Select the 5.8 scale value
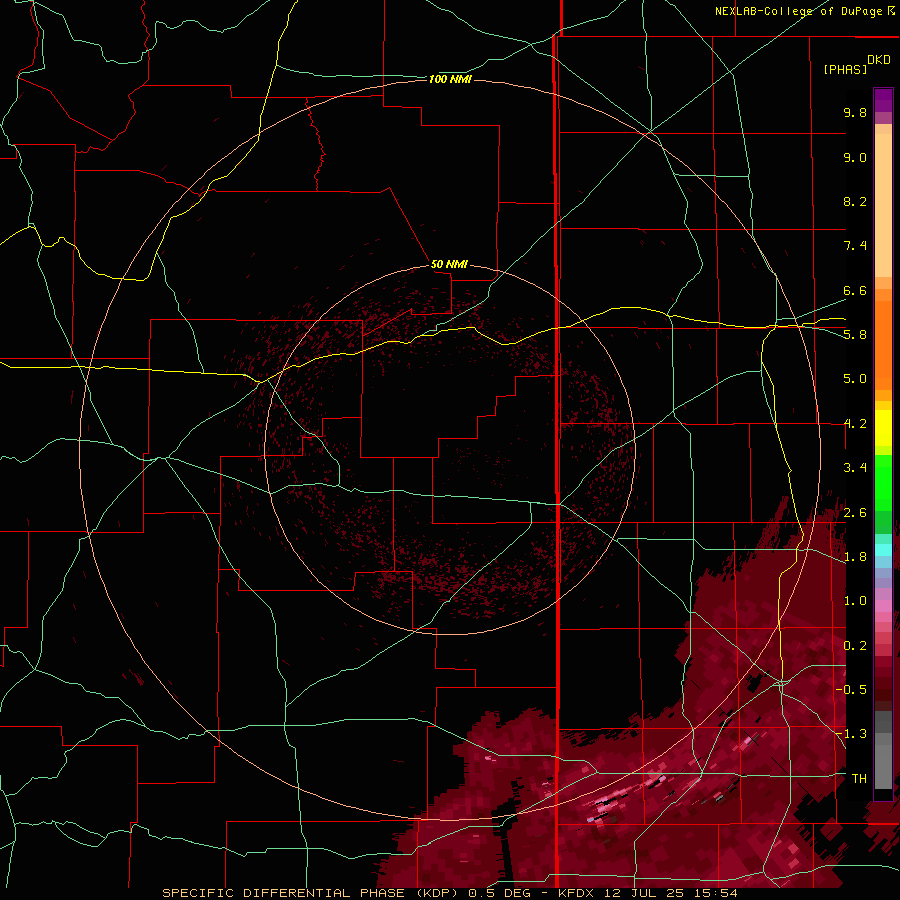900x900 pixels. coord(855,334)
